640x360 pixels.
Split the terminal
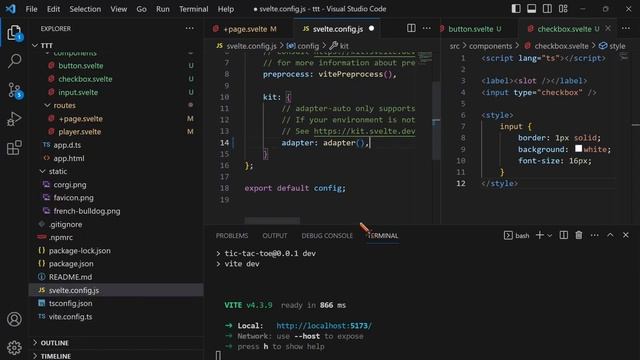tap(564, 235)
